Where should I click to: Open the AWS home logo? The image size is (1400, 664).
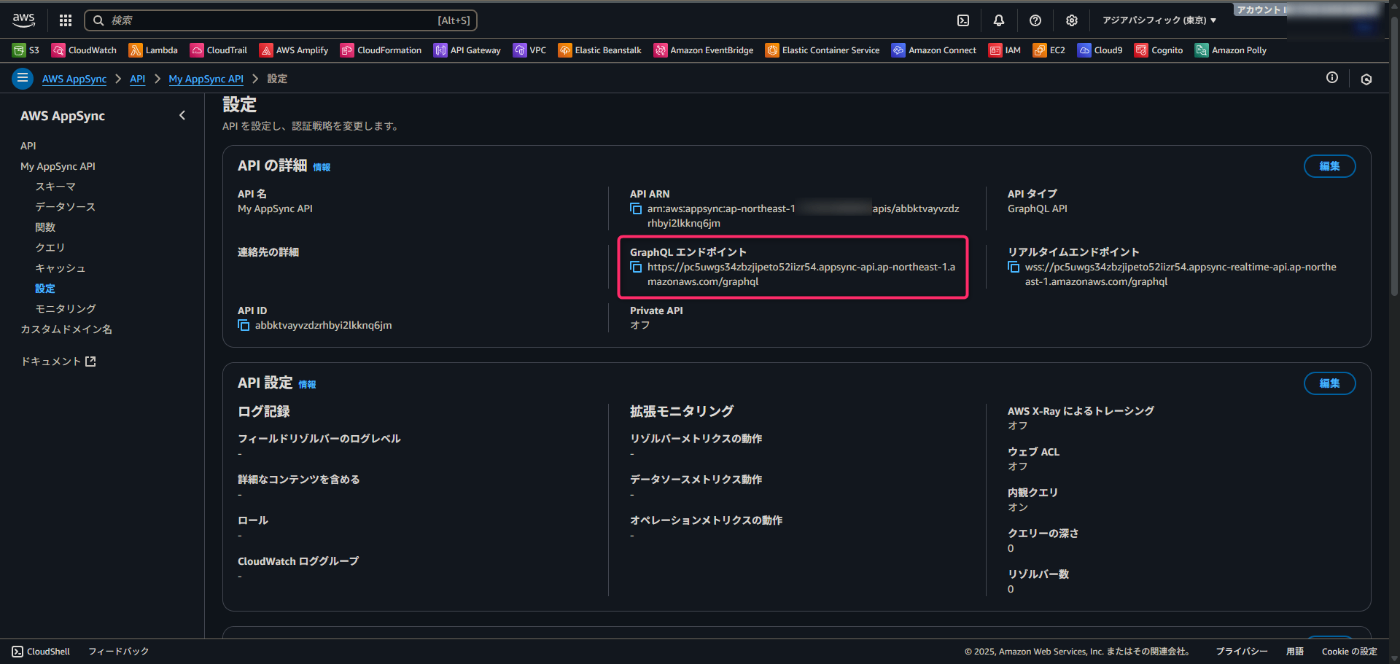tap(24, 20)
